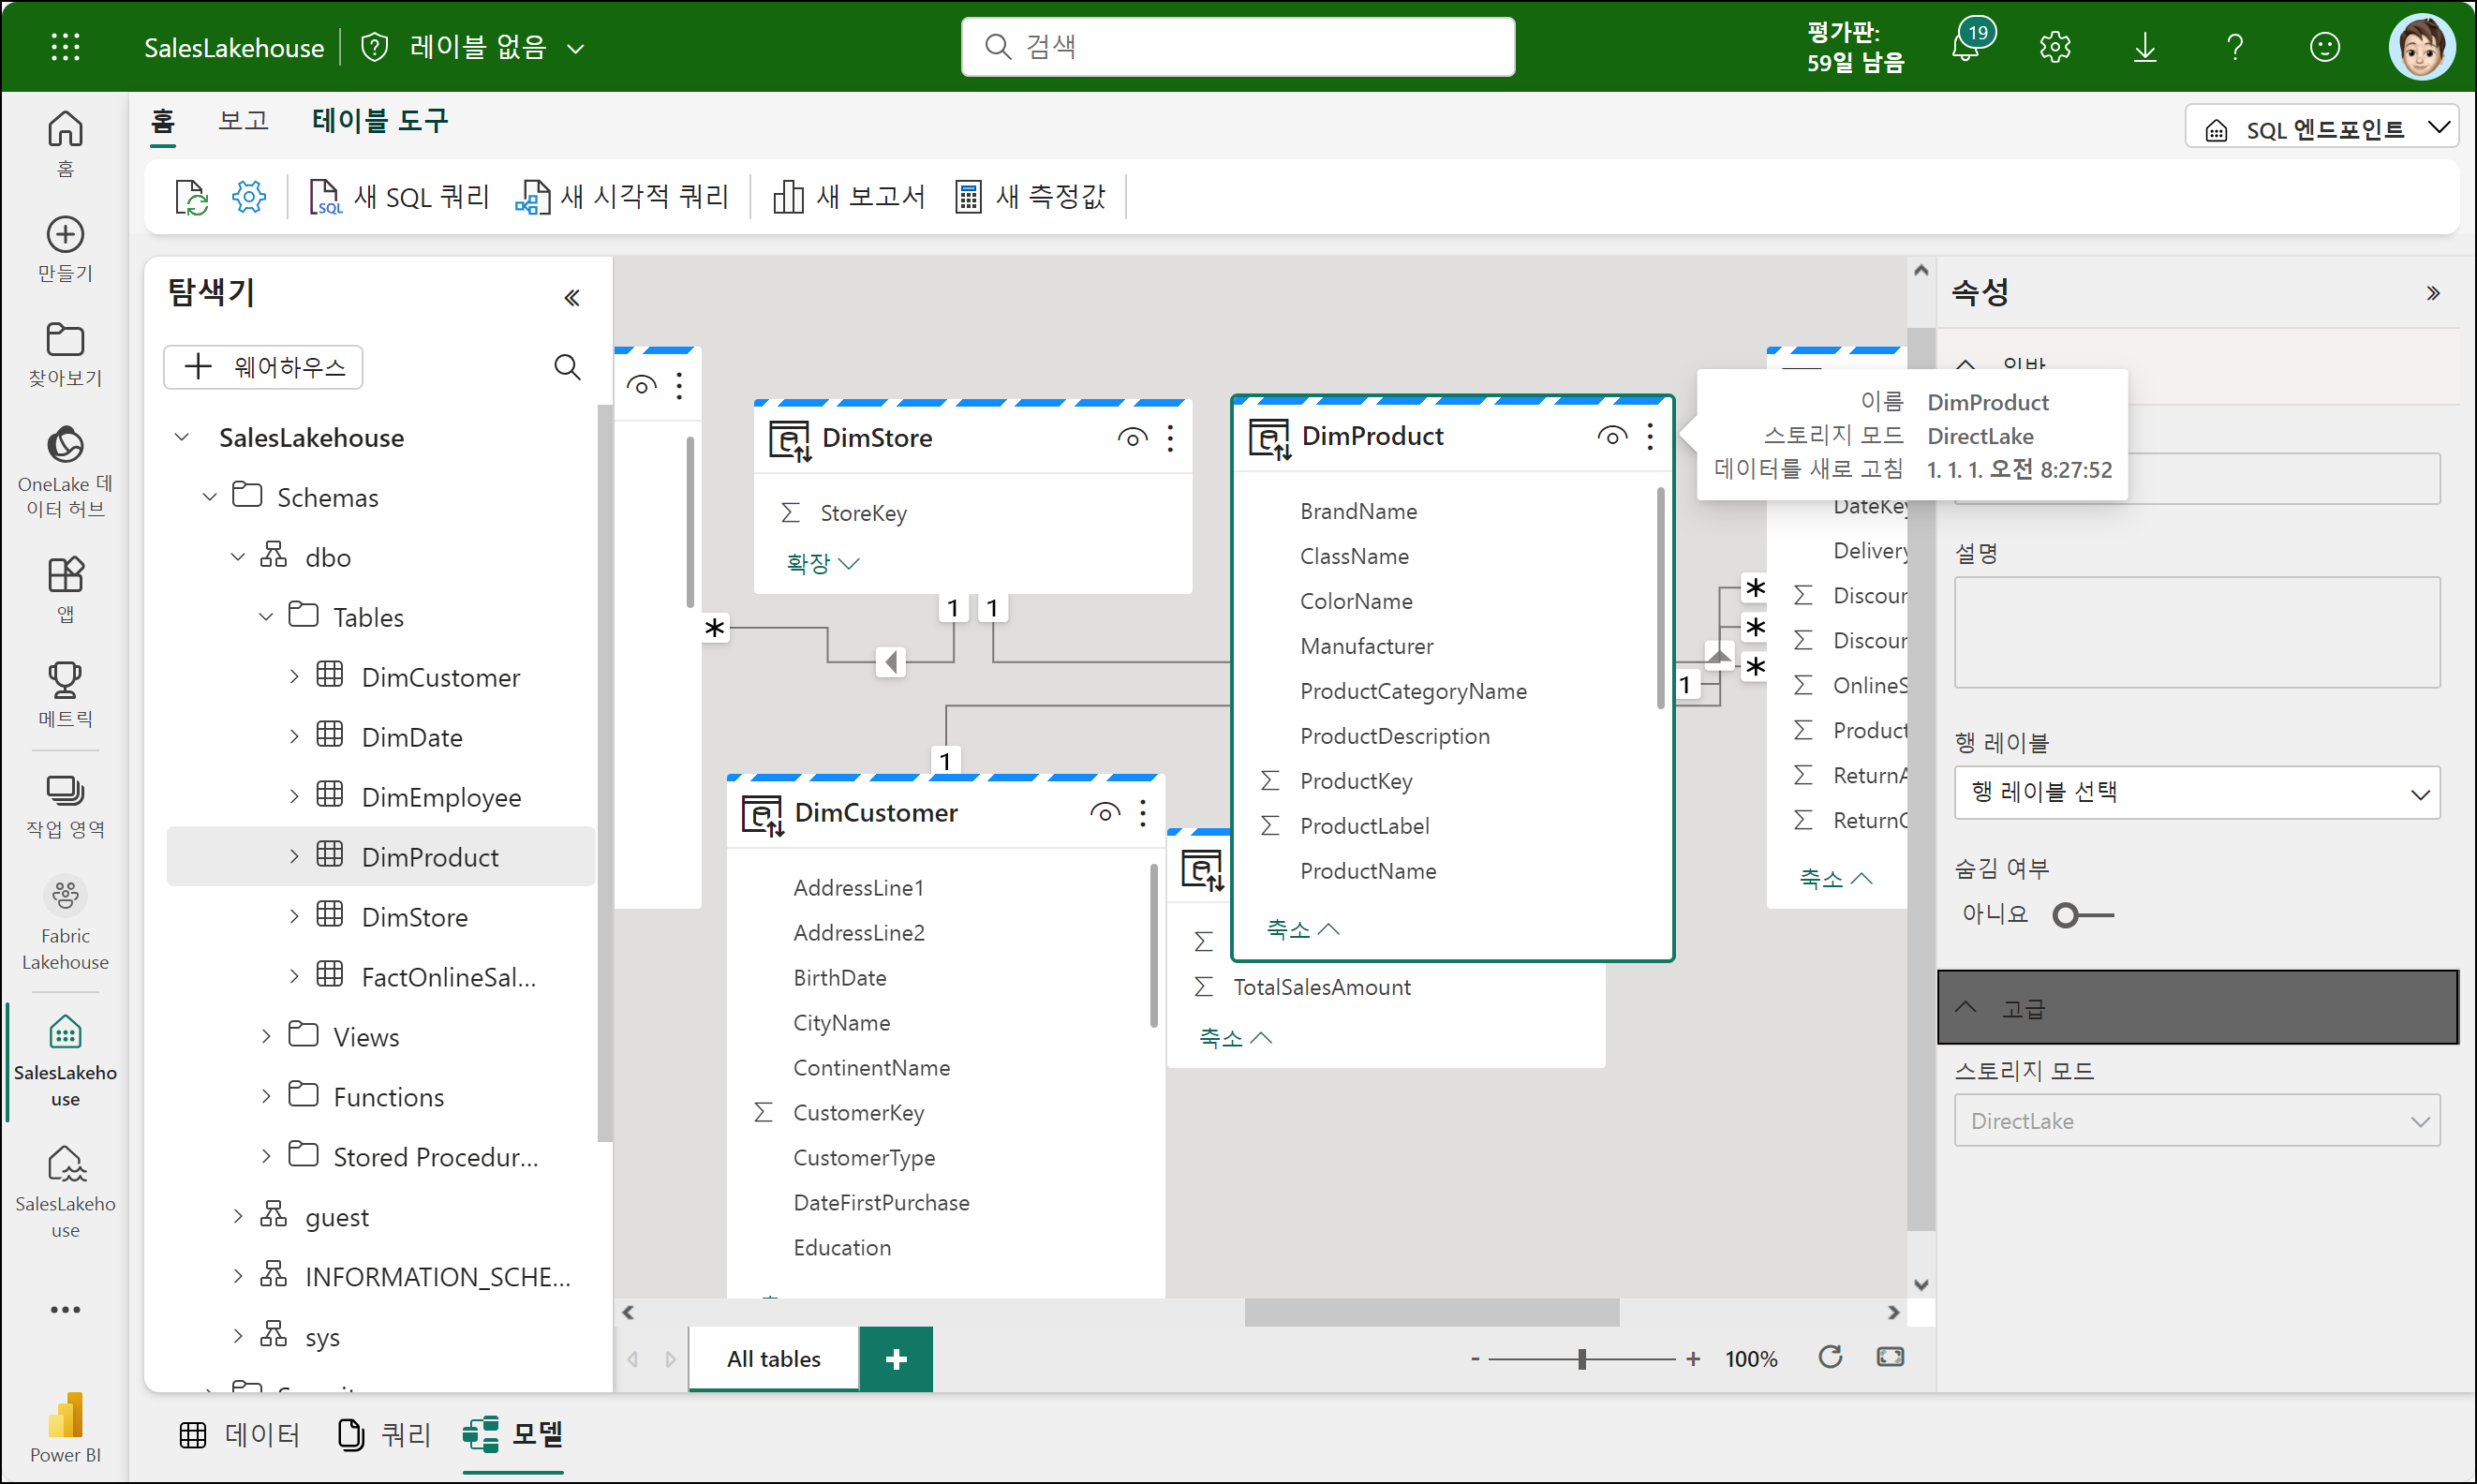This screenshot has height=1484, width=2477.
Task: Open the settings gear icon in the toolbar
Action: tap(248, 197)
